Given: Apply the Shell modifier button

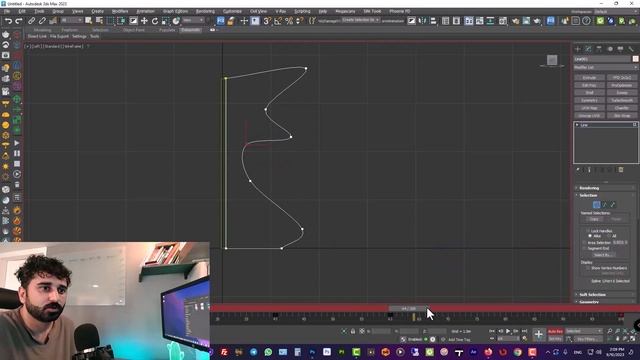Looking at the screenshot, I should click(589, 93).
